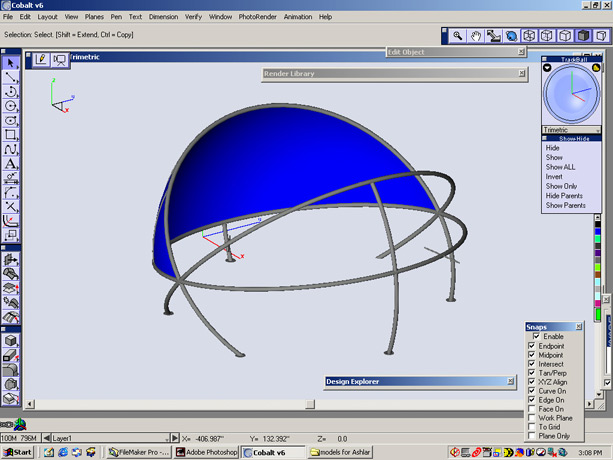Click the Zoom magnifier icon

[457, 36]
